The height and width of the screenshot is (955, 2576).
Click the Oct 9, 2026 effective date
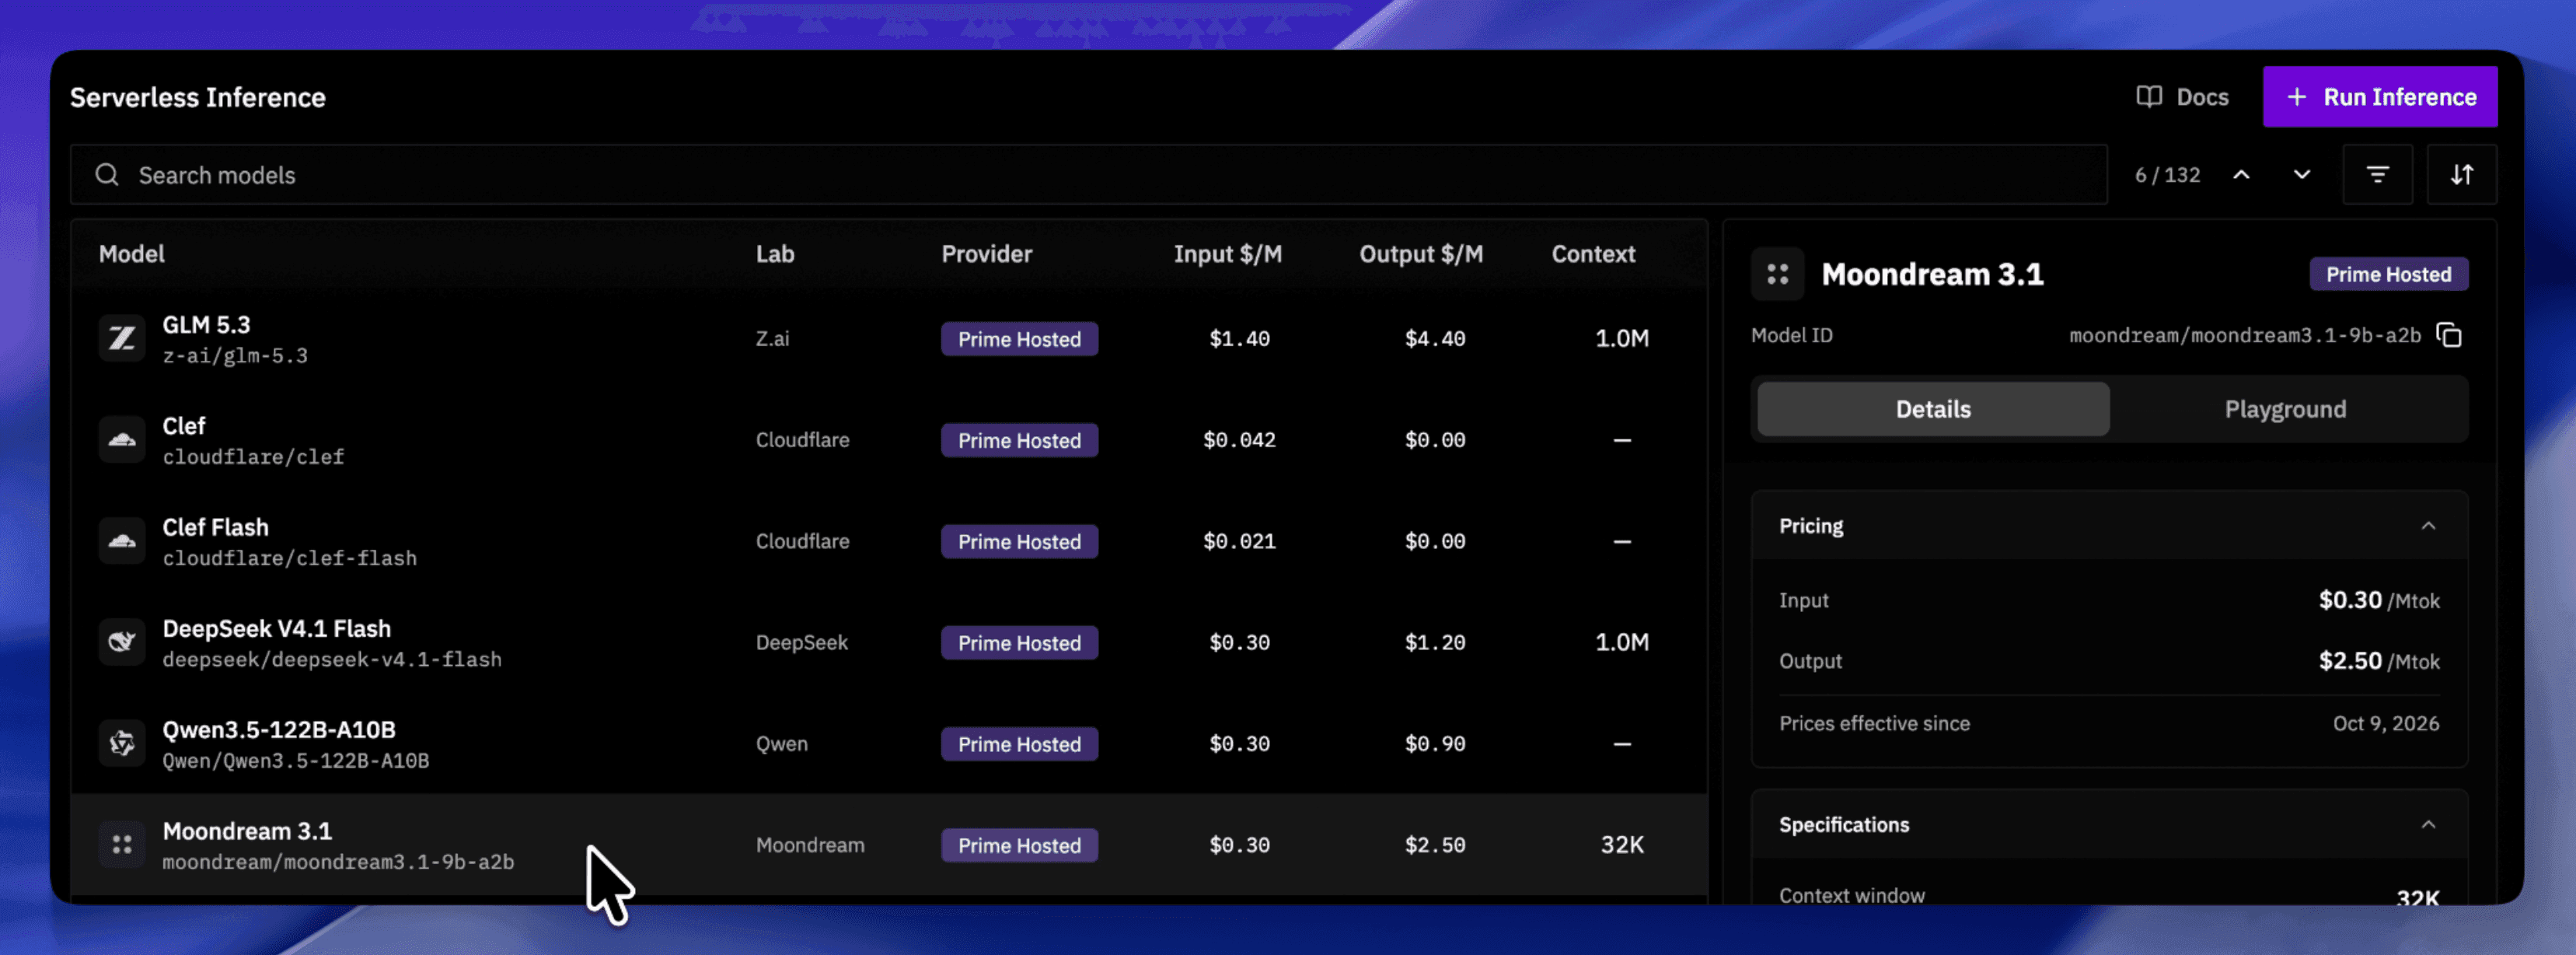coord(2385,723)
